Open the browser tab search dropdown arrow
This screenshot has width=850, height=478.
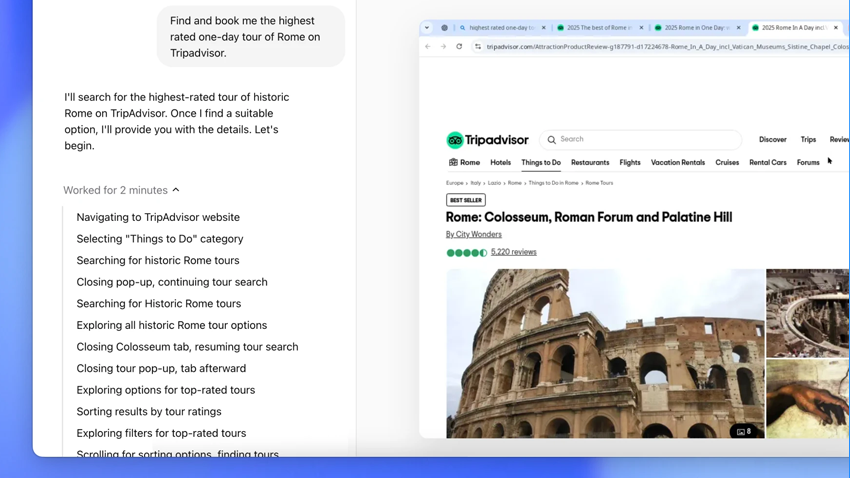pos(427,28)
